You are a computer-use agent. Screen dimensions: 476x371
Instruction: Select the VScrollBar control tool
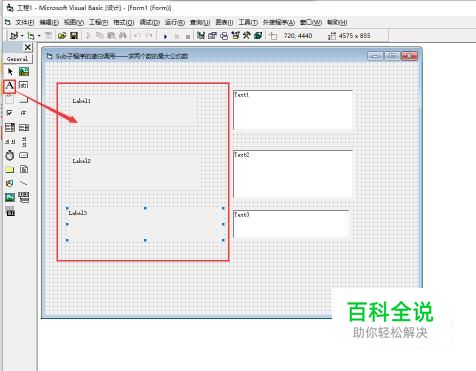[x=24, y=141]
